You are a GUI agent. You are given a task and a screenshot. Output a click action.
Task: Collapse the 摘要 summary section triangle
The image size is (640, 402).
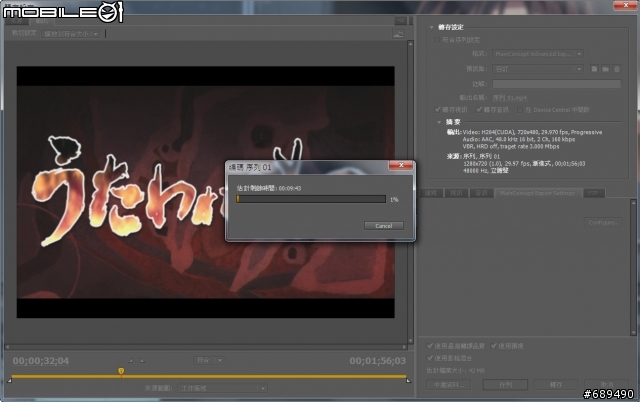tap(439, 122)
